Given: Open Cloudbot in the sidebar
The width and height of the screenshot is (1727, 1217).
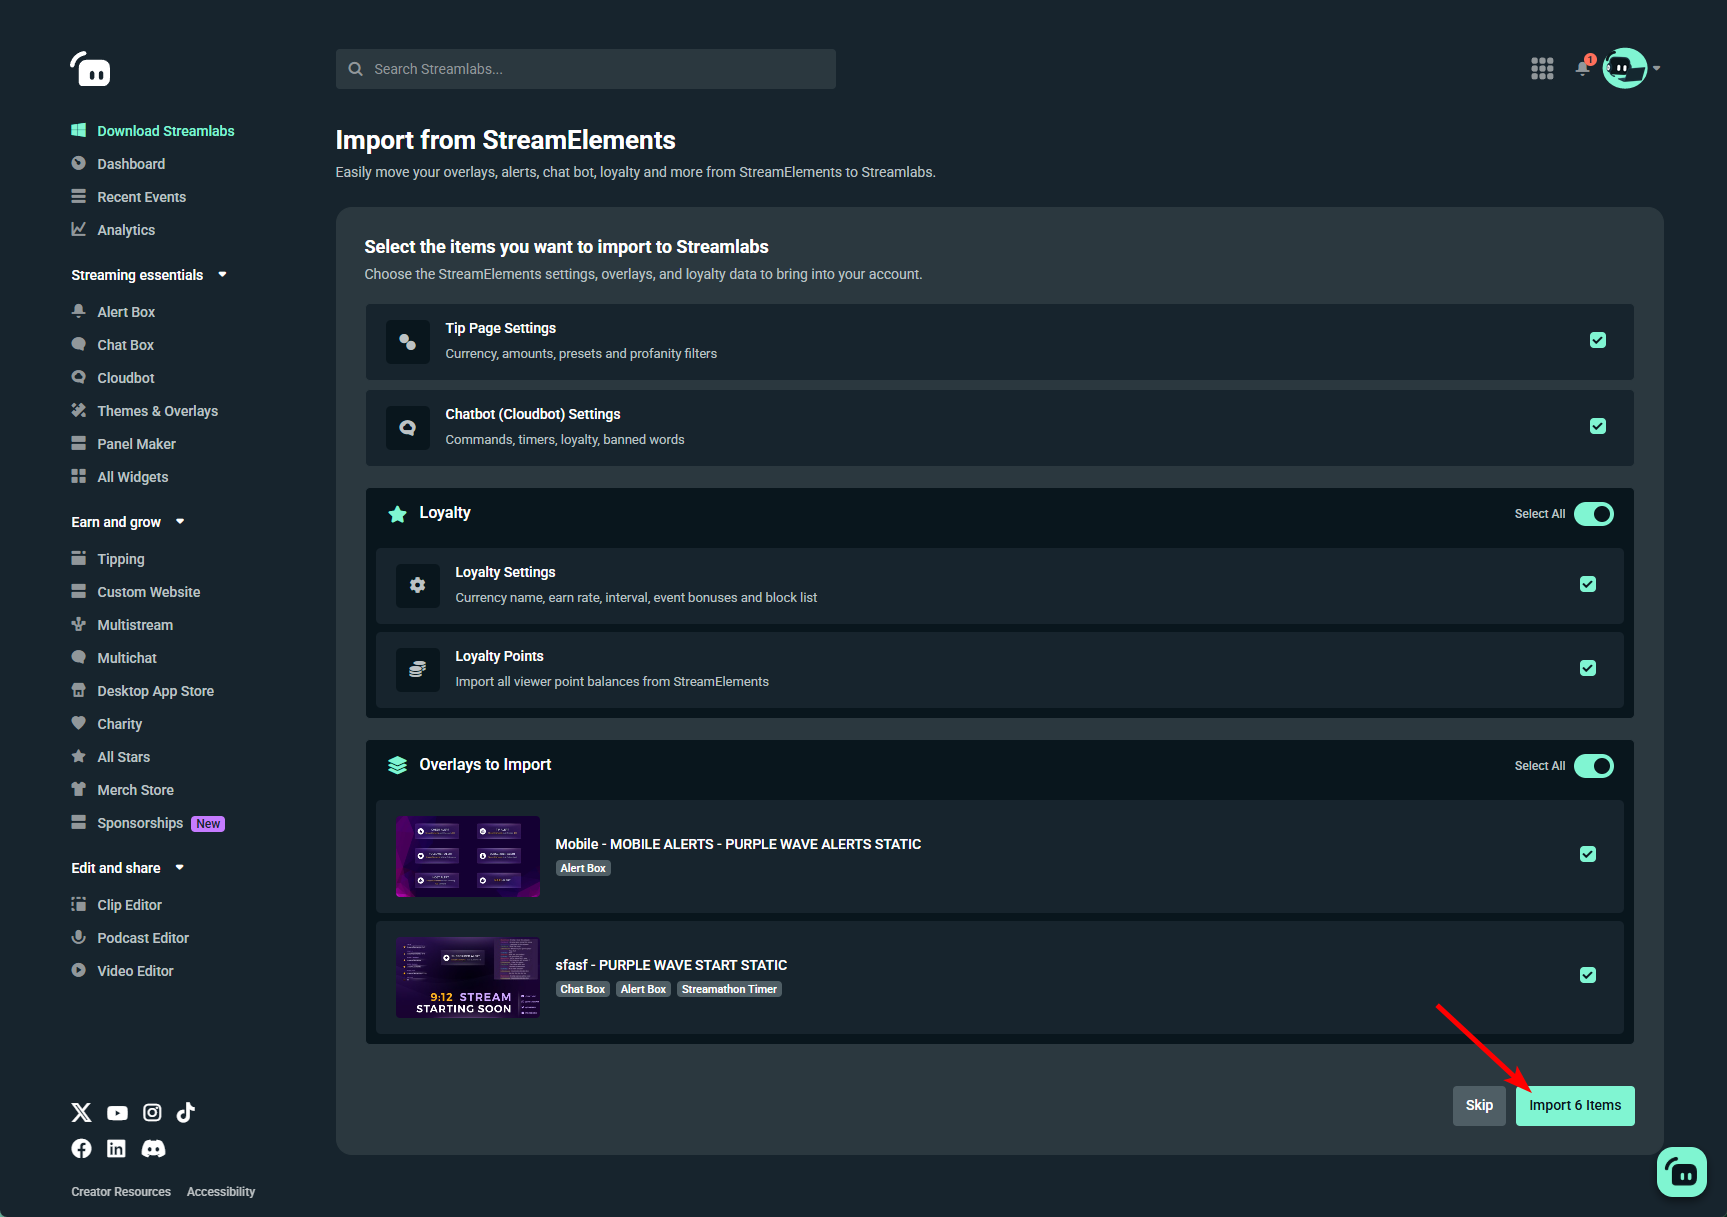Looking at the screenshot, I should pyautogui.click(x=113, y=378).
